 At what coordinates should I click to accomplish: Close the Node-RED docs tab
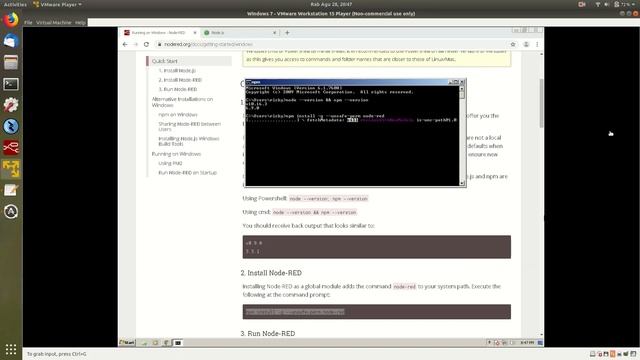(x=195, y=33)
